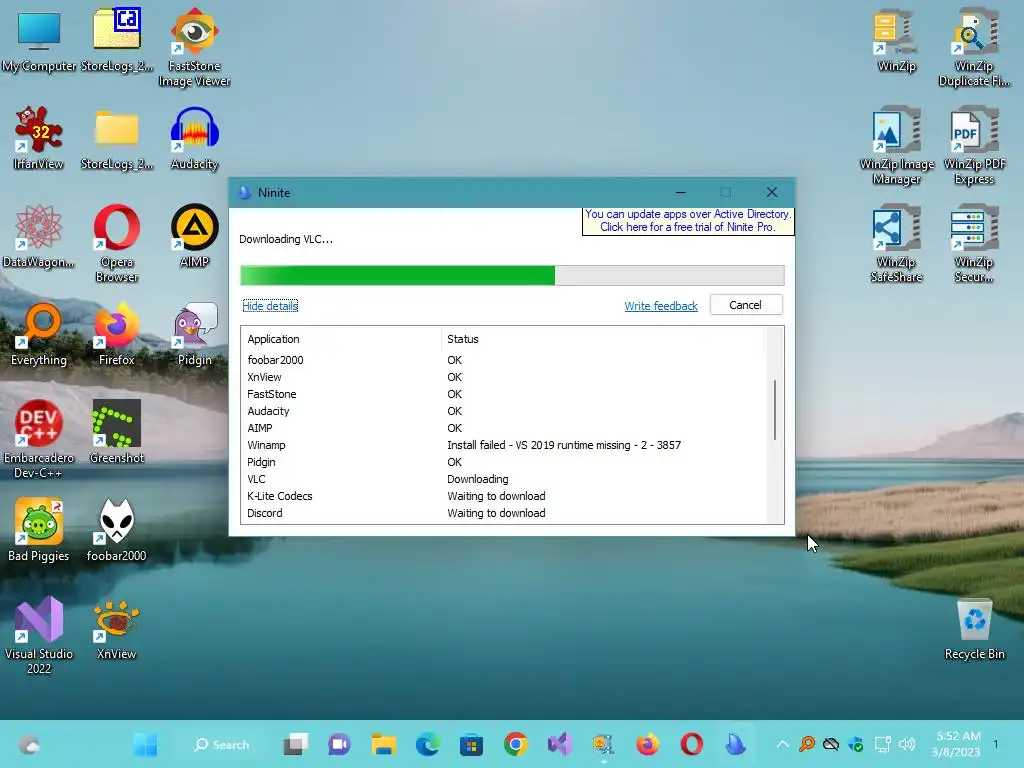Select the XnView row in Ninite list
The width and height of the screenshot is (1024, 768).
pyautogui.click(x=503, y=377)
